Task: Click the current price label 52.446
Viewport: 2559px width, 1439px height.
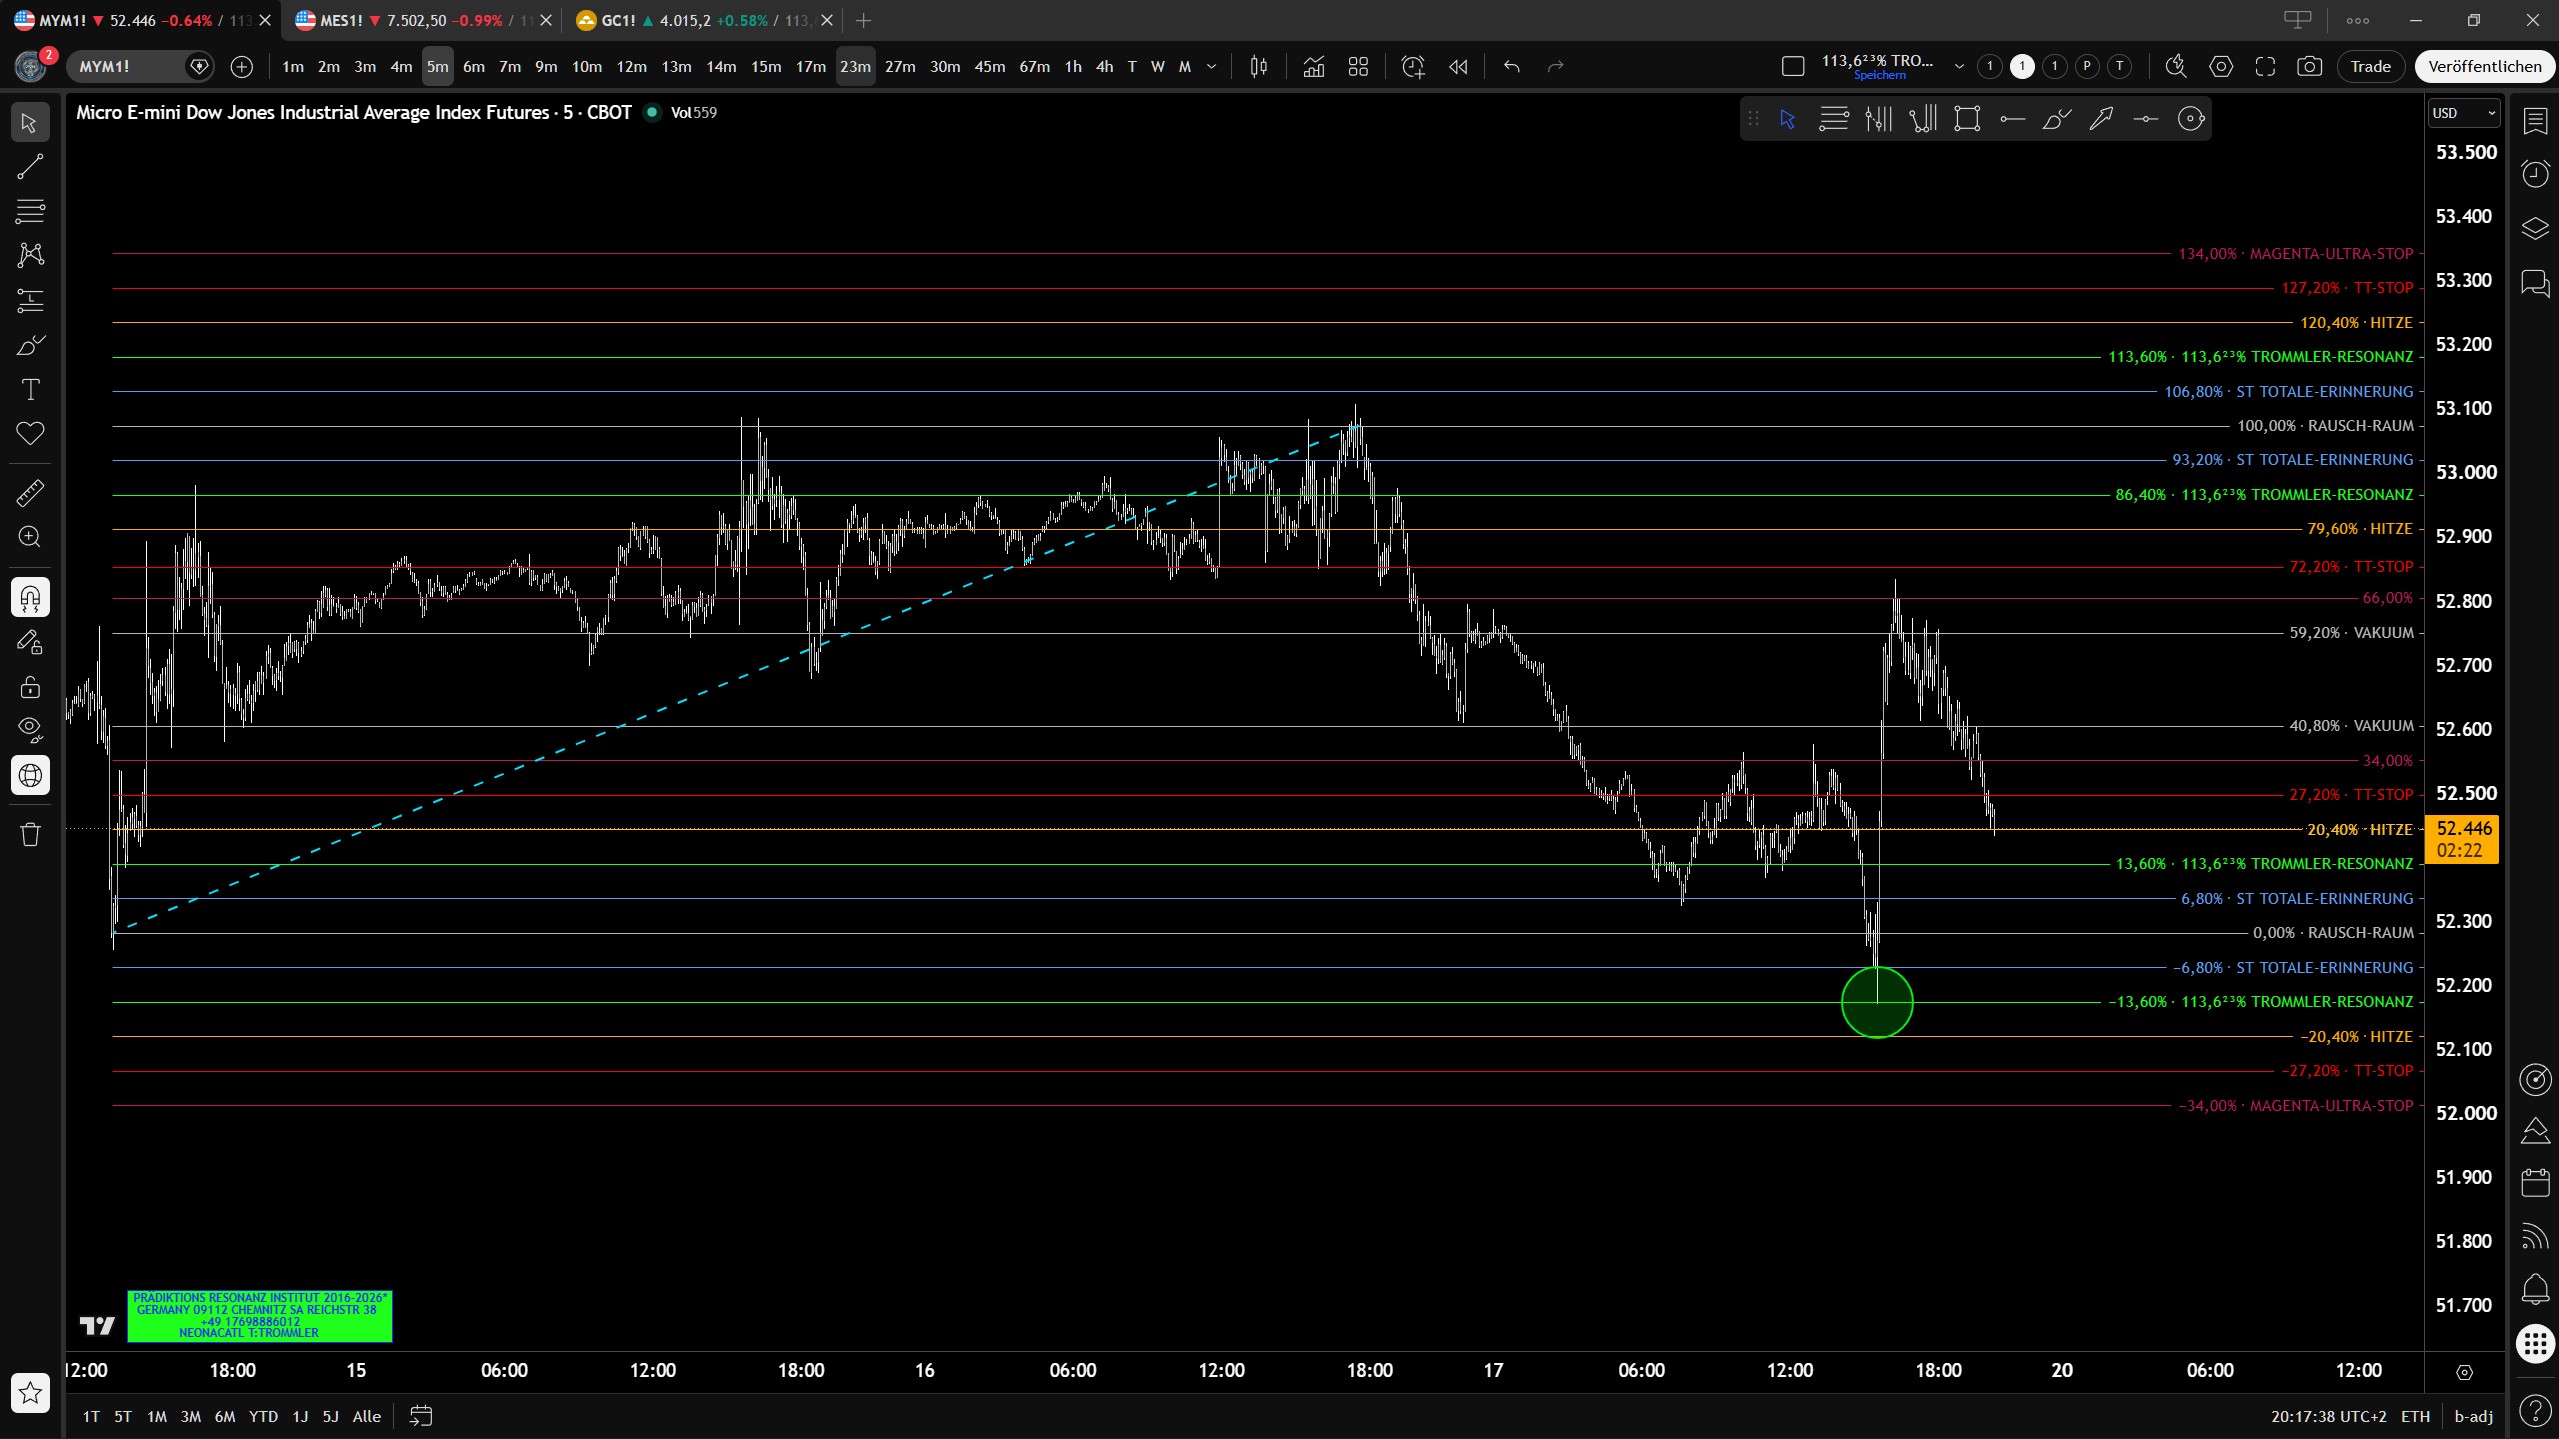Action: (2462, 838)
